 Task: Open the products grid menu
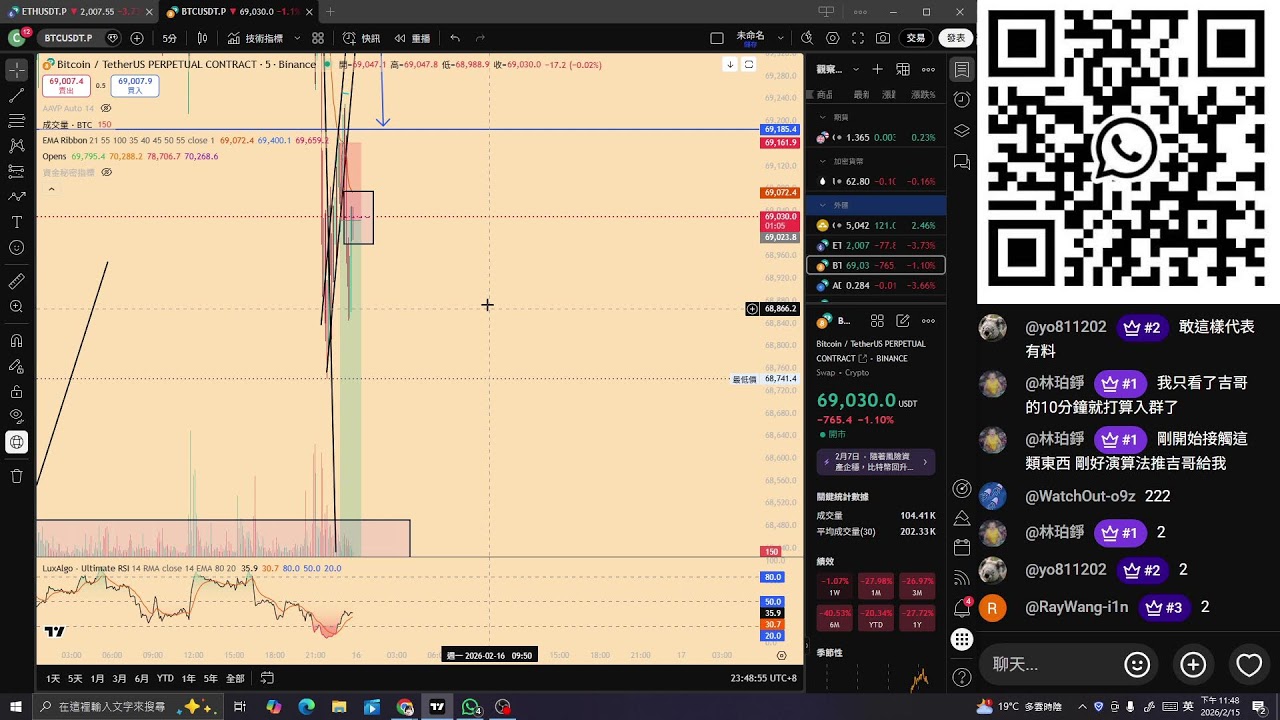(962, 639)
